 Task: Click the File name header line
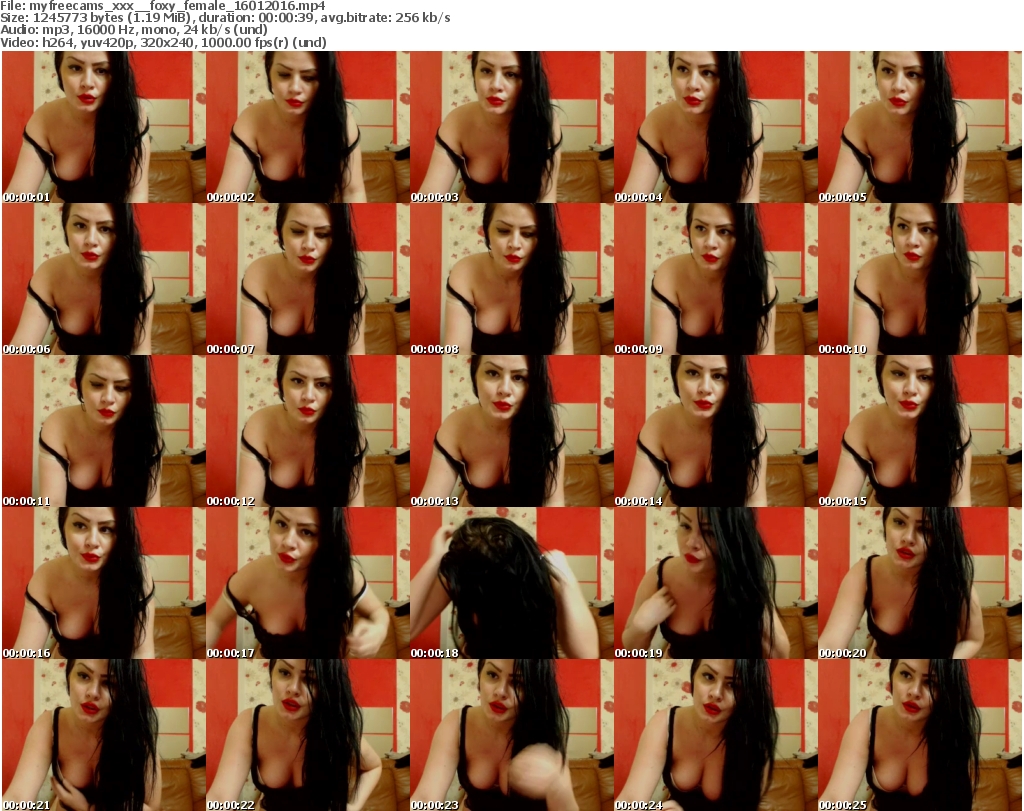(x=163, y=6)
